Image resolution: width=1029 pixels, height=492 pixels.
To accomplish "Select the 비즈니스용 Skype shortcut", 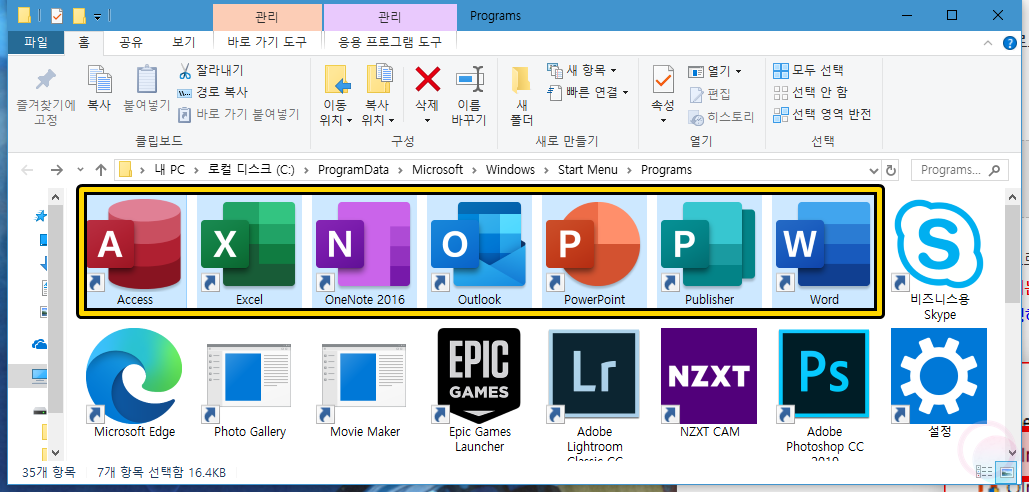I will [x=939, y=258].
